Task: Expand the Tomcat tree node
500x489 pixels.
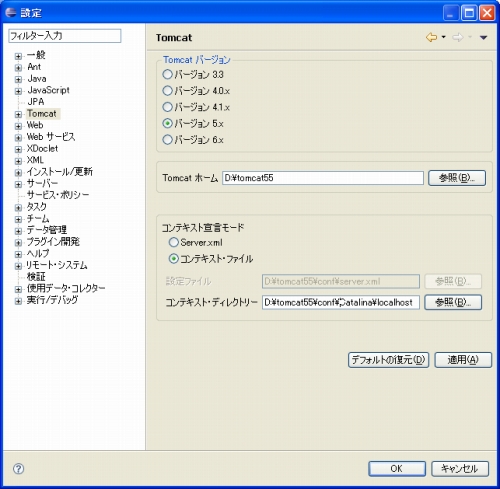Action: click(x=18, y=114)
